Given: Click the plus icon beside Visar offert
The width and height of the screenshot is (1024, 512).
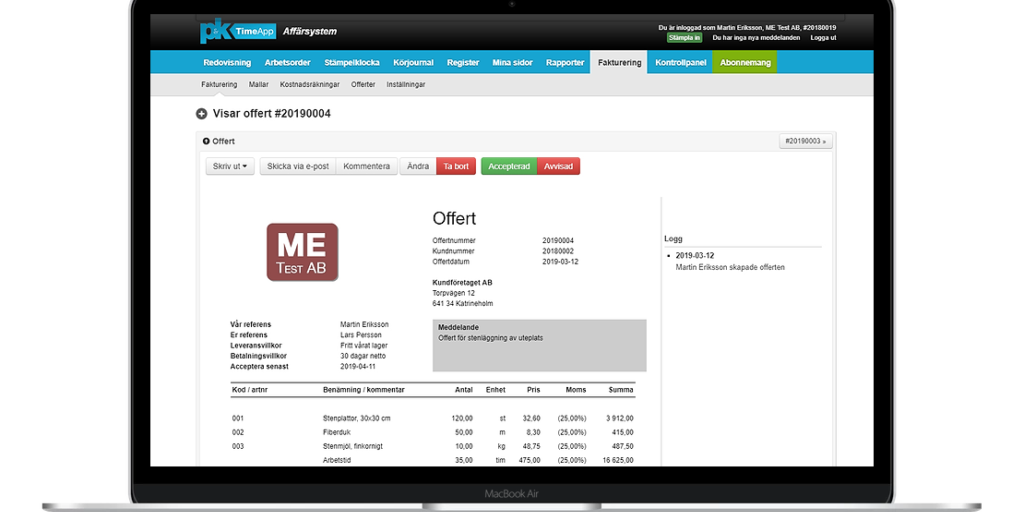Looking at the screenshot, I should 202,114.
